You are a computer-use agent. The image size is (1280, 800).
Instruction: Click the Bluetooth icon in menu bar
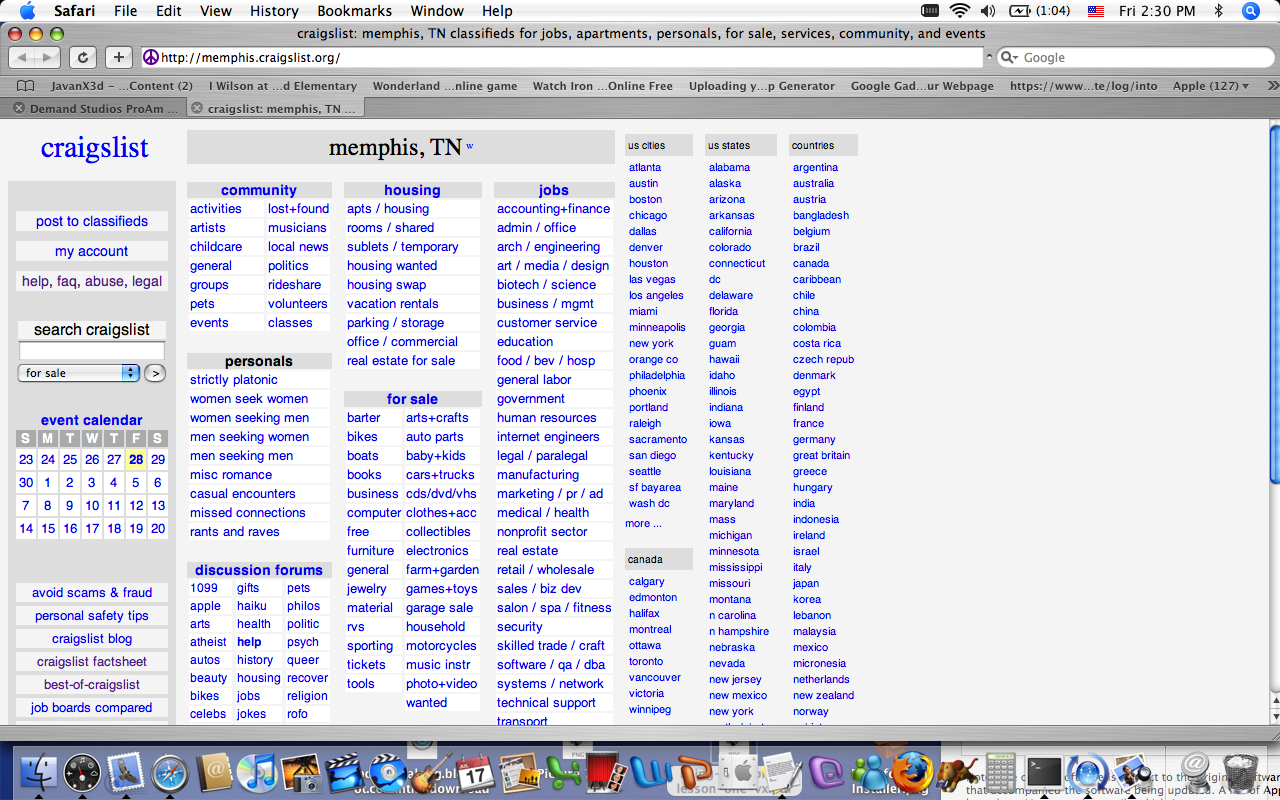coord(1218,11)
